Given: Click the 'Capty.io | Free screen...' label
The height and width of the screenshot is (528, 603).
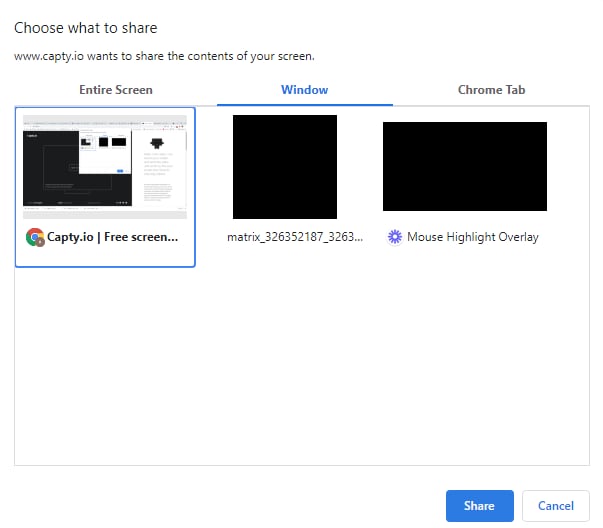Looking at the screenshot, I should (x=113, y=237).
